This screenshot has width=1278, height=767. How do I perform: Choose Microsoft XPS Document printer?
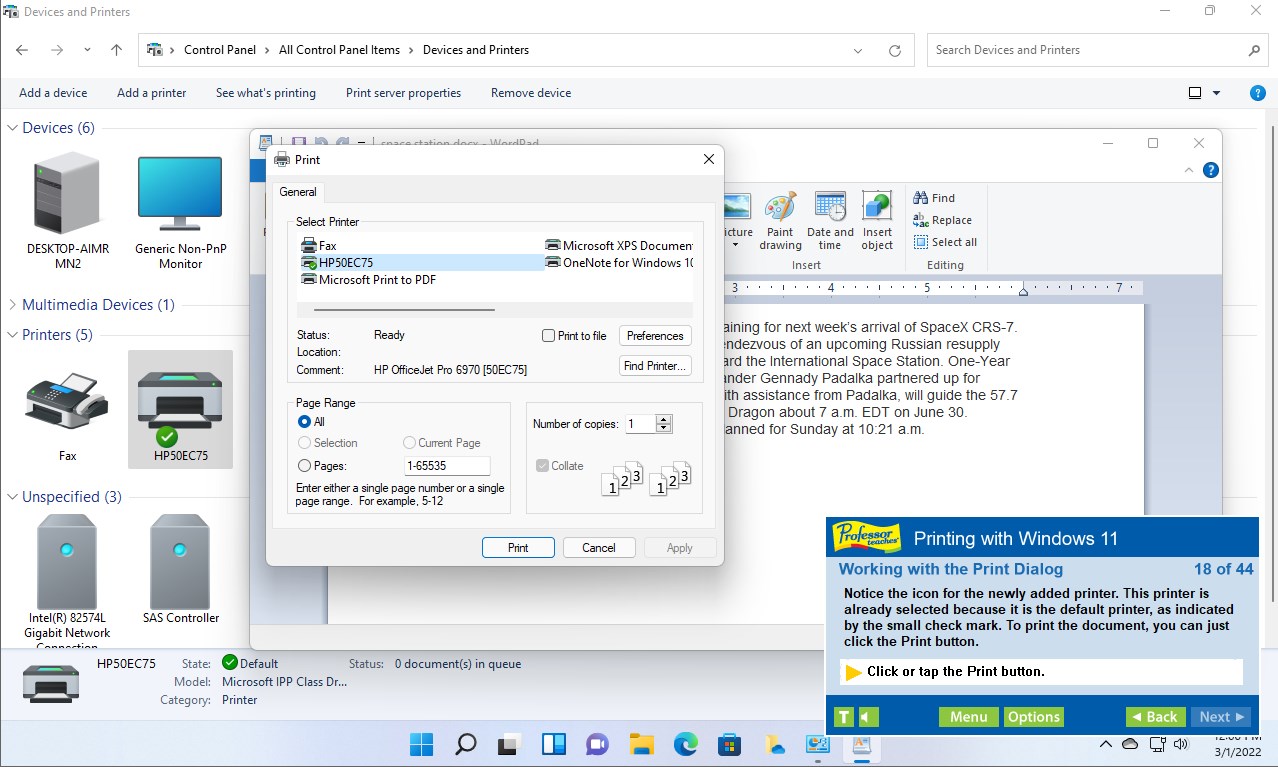[x=619, y=245]
